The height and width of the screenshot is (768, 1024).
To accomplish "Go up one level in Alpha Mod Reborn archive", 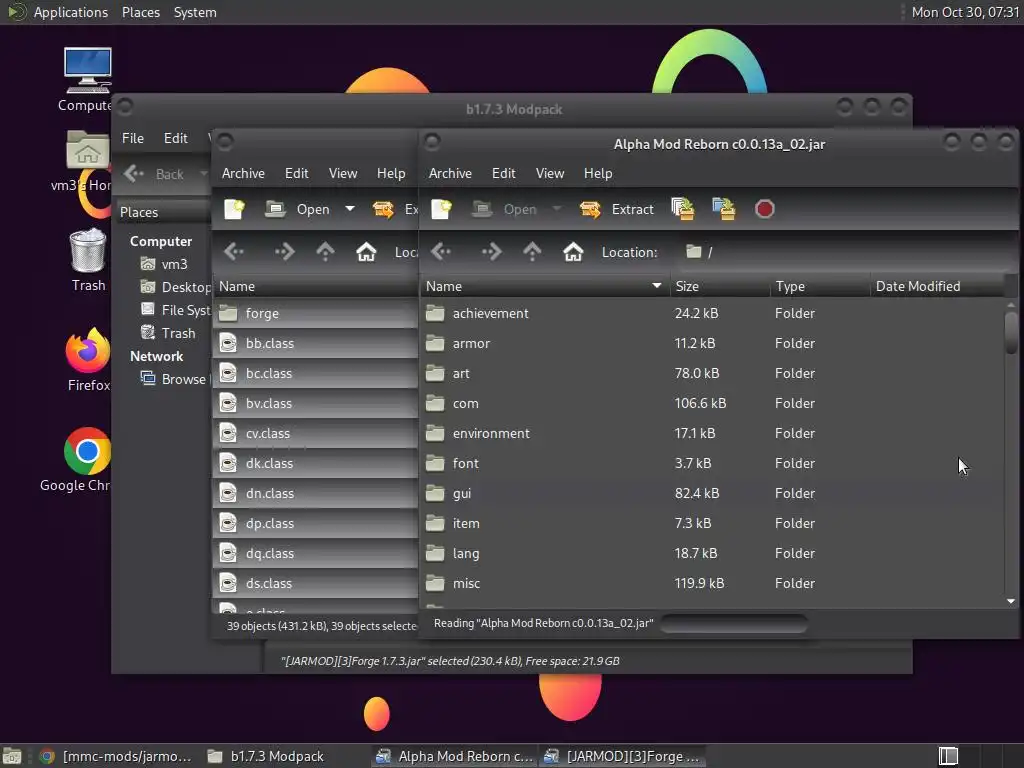I will (x=532, y=251).
